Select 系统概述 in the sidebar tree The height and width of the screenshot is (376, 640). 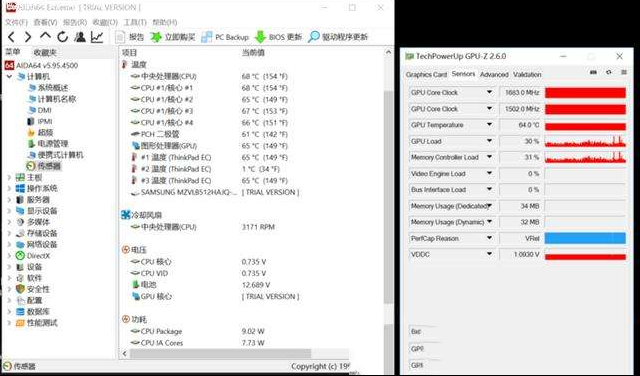coord(53,88)
